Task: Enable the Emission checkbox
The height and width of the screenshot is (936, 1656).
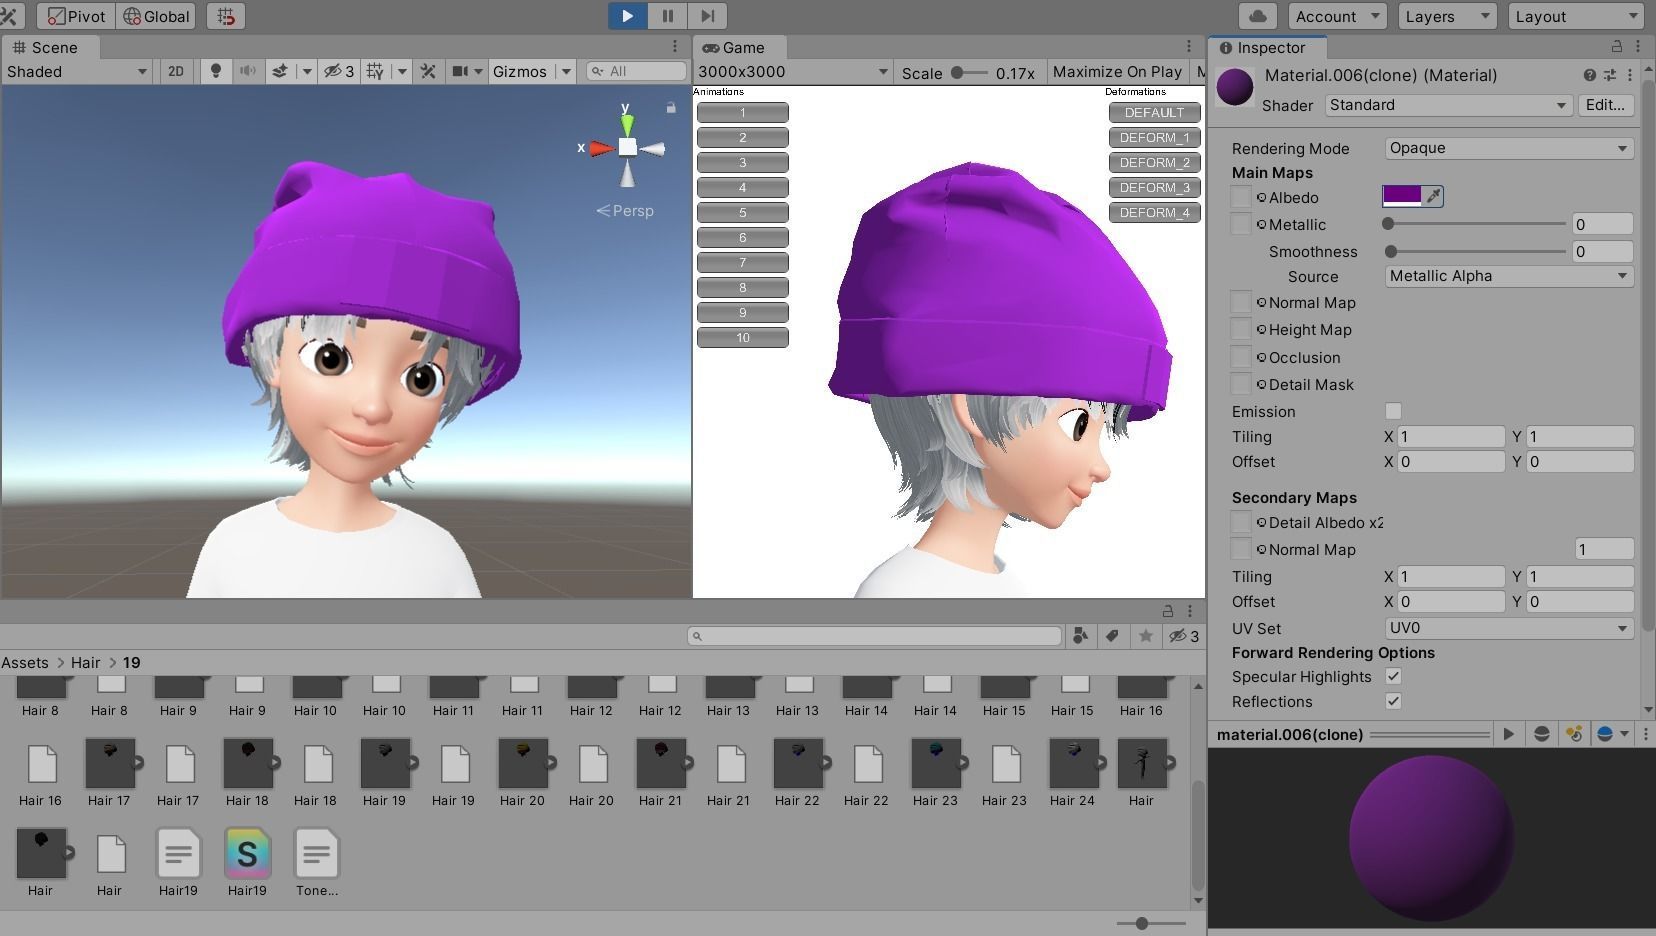Action: [1393, 411]
